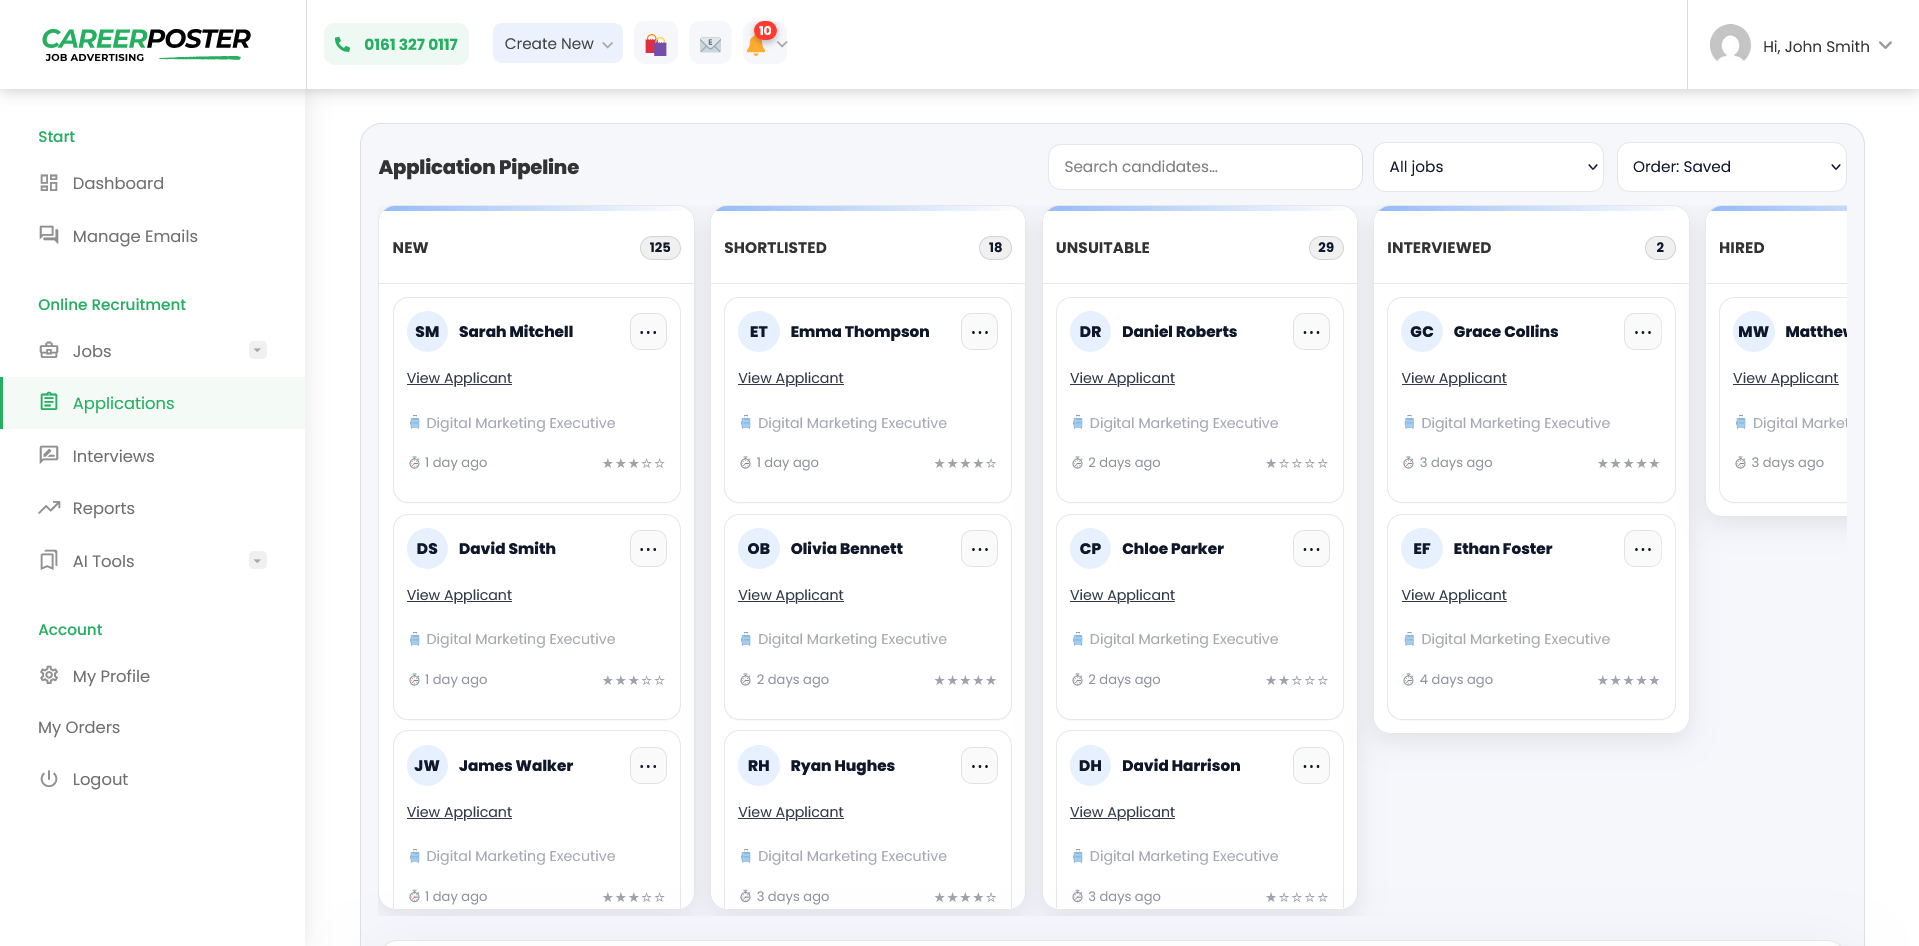The image size is (1919, 946).
Task: Open the Create New dropdown
Action: point(558,44)
